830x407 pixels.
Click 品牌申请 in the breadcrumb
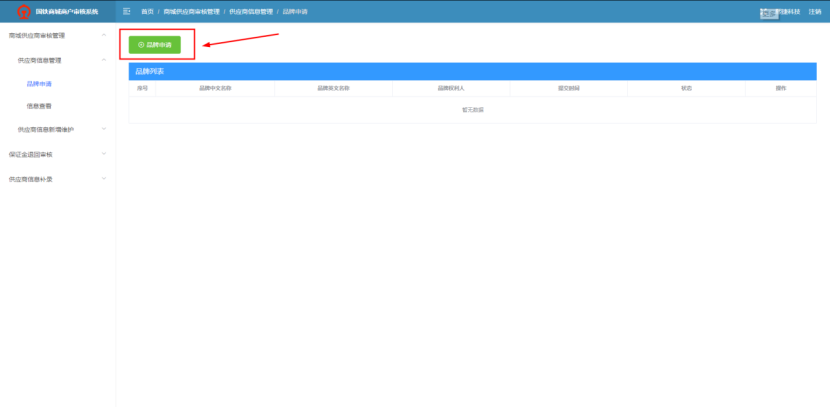(295, 11)
